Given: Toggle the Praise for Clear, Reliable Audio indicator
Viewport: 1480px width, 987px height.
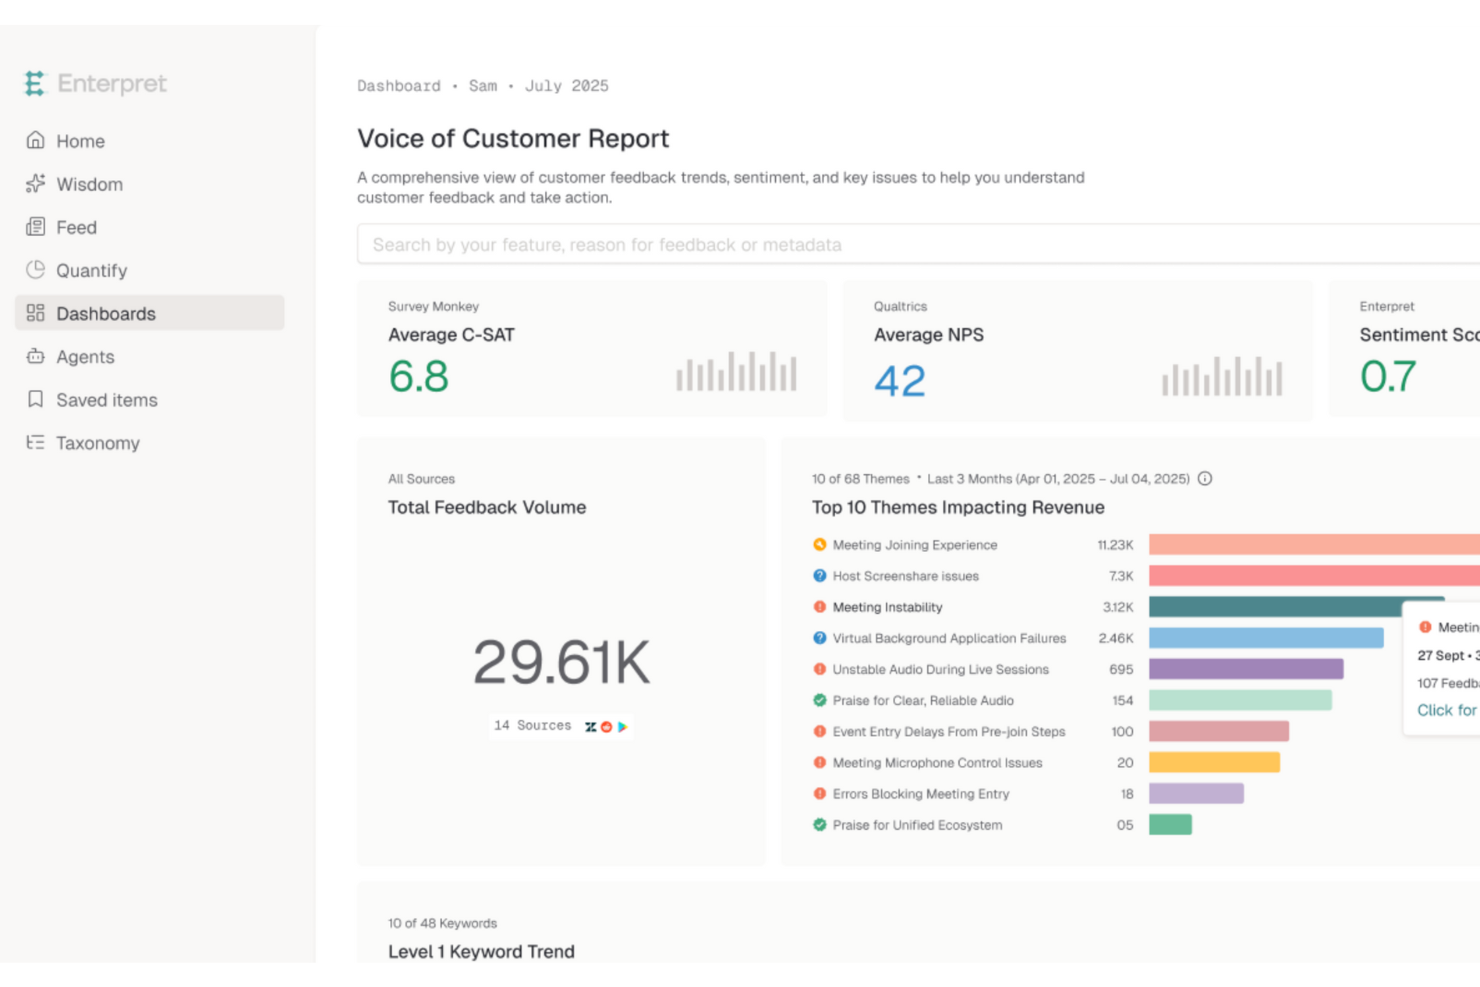Looking at the screenshot, I should pyautogui.click(x=818, y=701).
